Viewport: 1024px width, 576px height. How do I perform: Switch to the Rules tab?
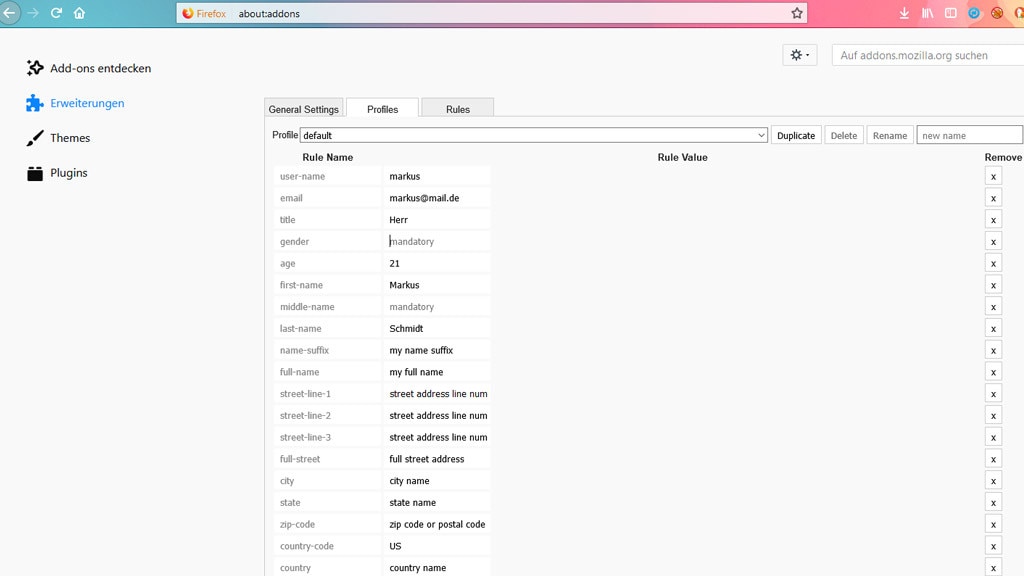(x=458, y=109)
